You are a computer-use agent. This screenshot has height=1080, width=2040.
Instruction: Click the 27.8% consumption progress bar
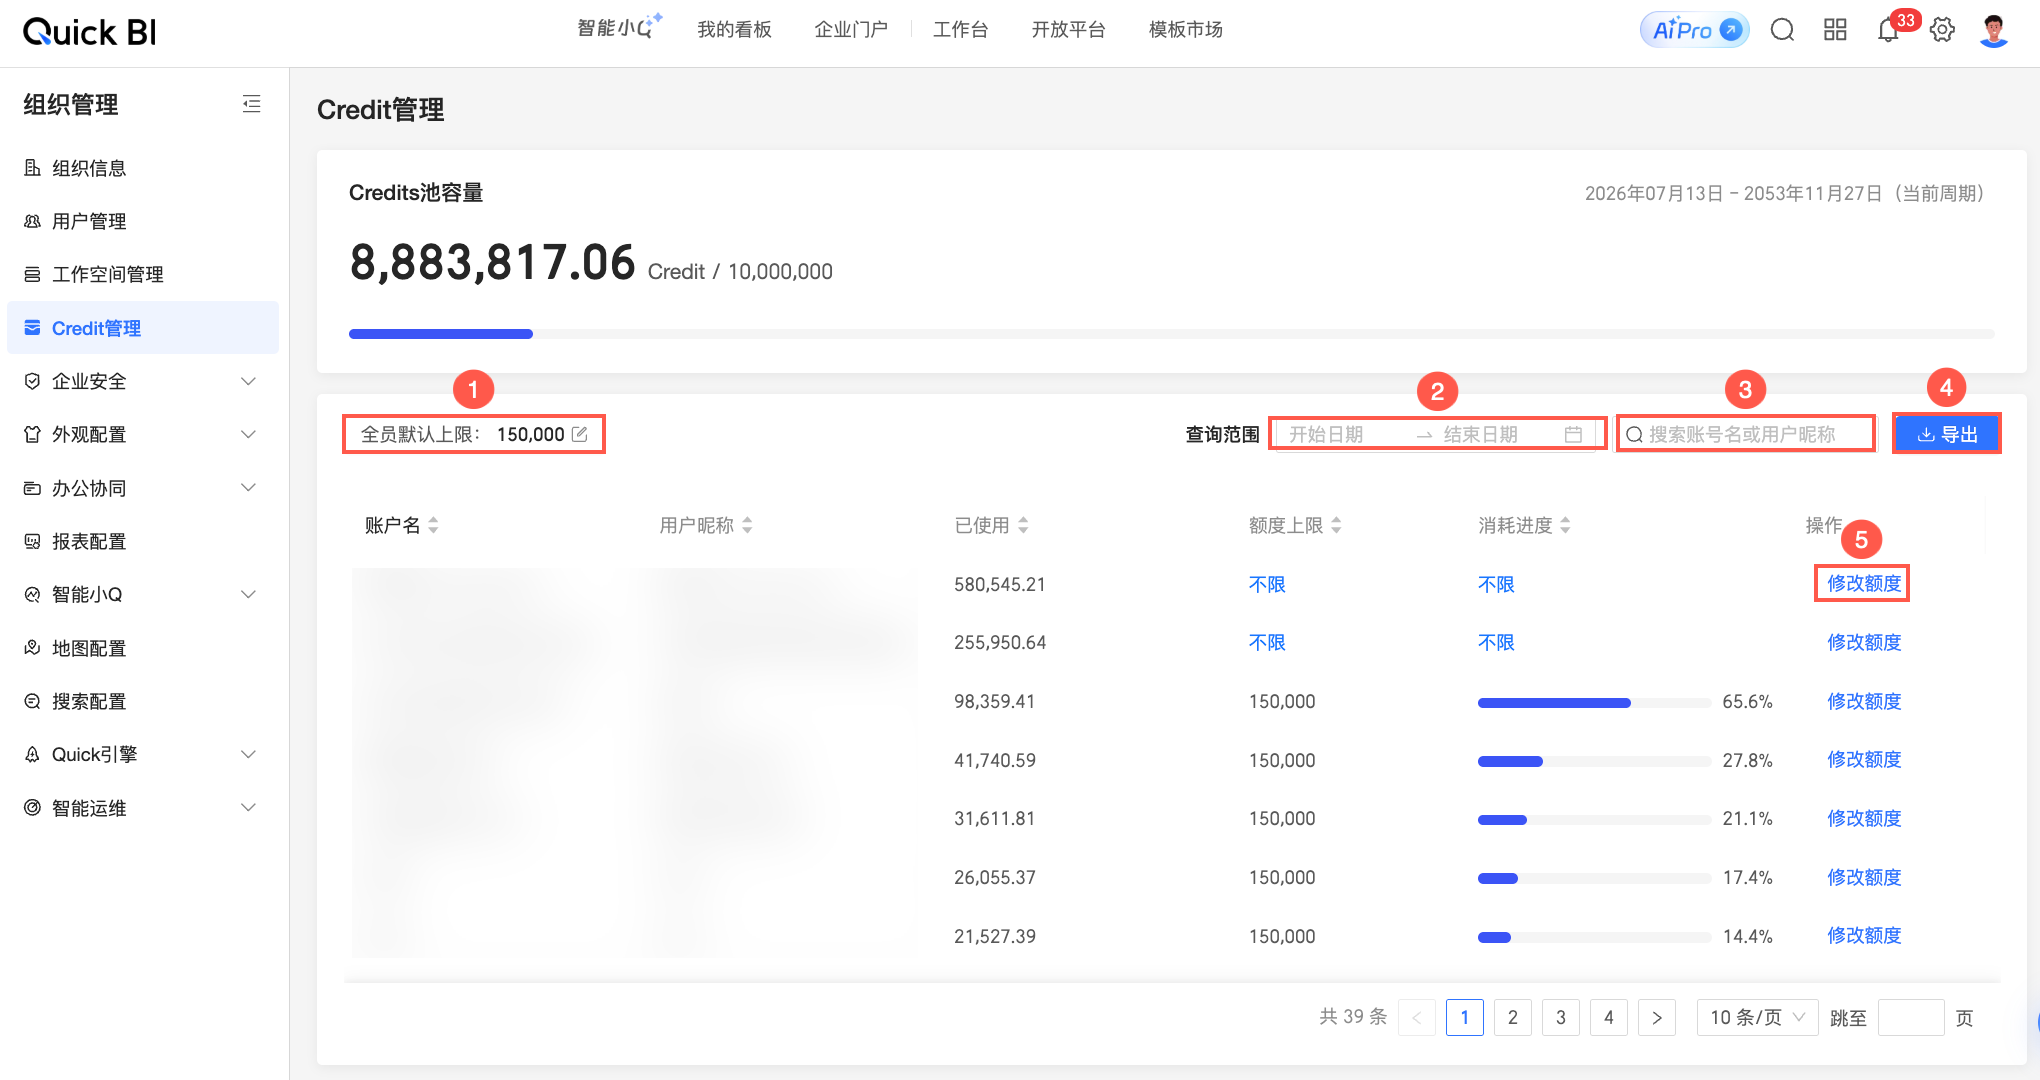tap(1594, 762)
